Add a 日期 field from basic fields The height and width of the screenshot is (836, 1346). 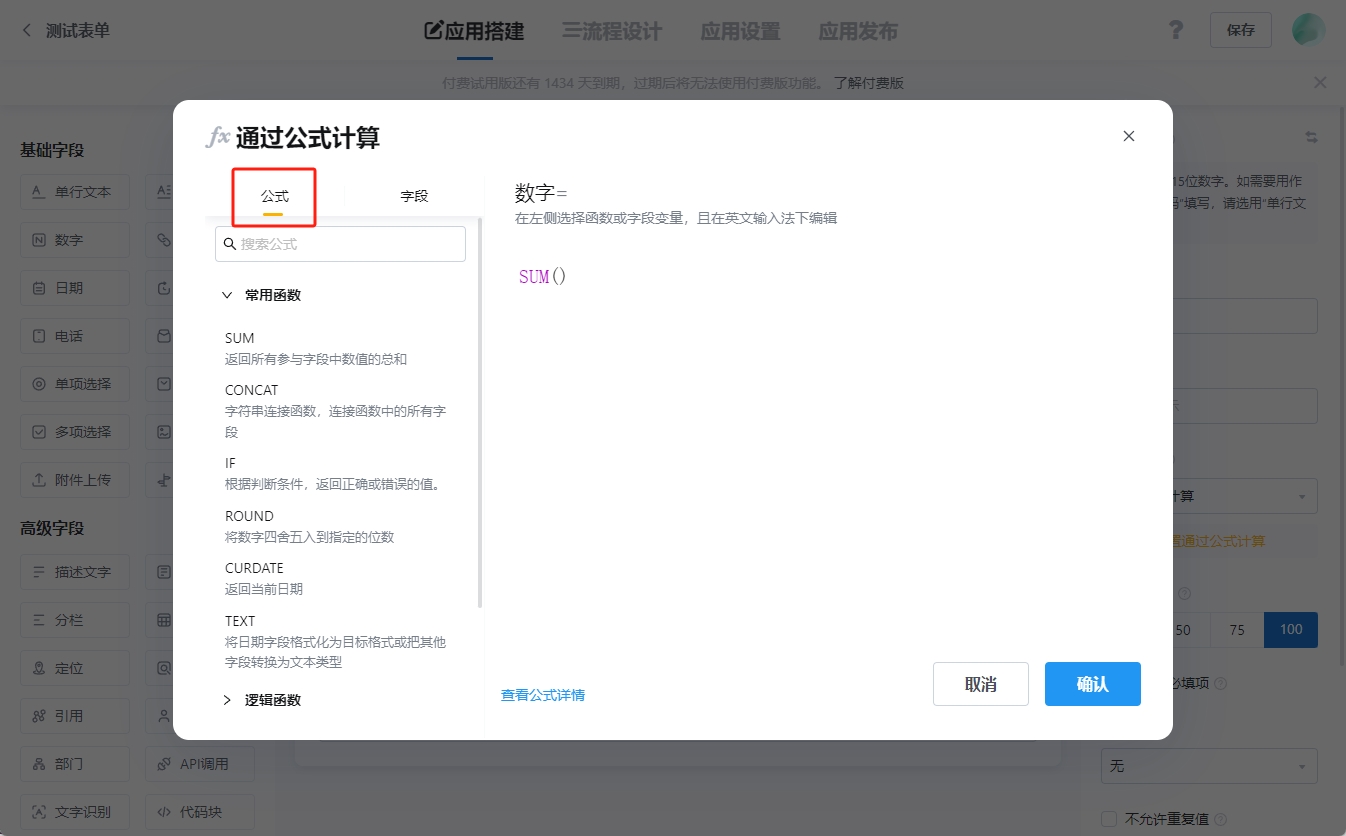[x=75, y=287]
